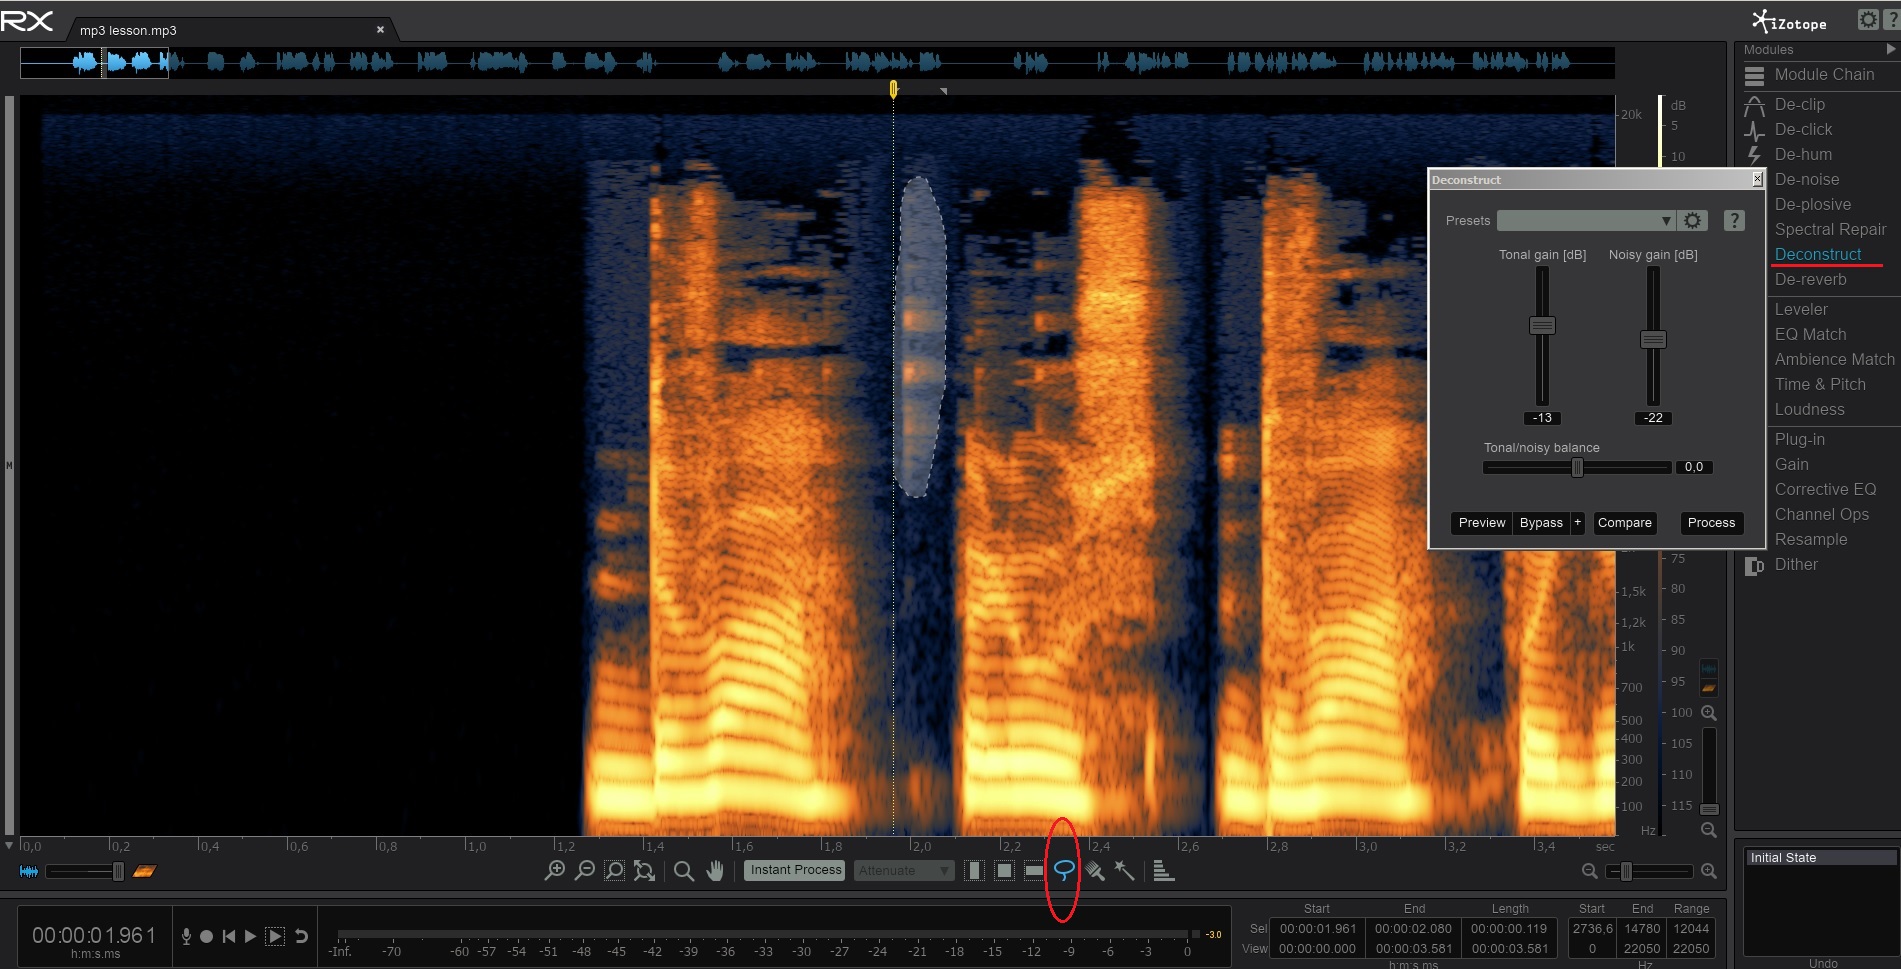This screenshot has width=1901, height=969.
Task: Pick the Magic Wand selection tool
Action: 1125,871
